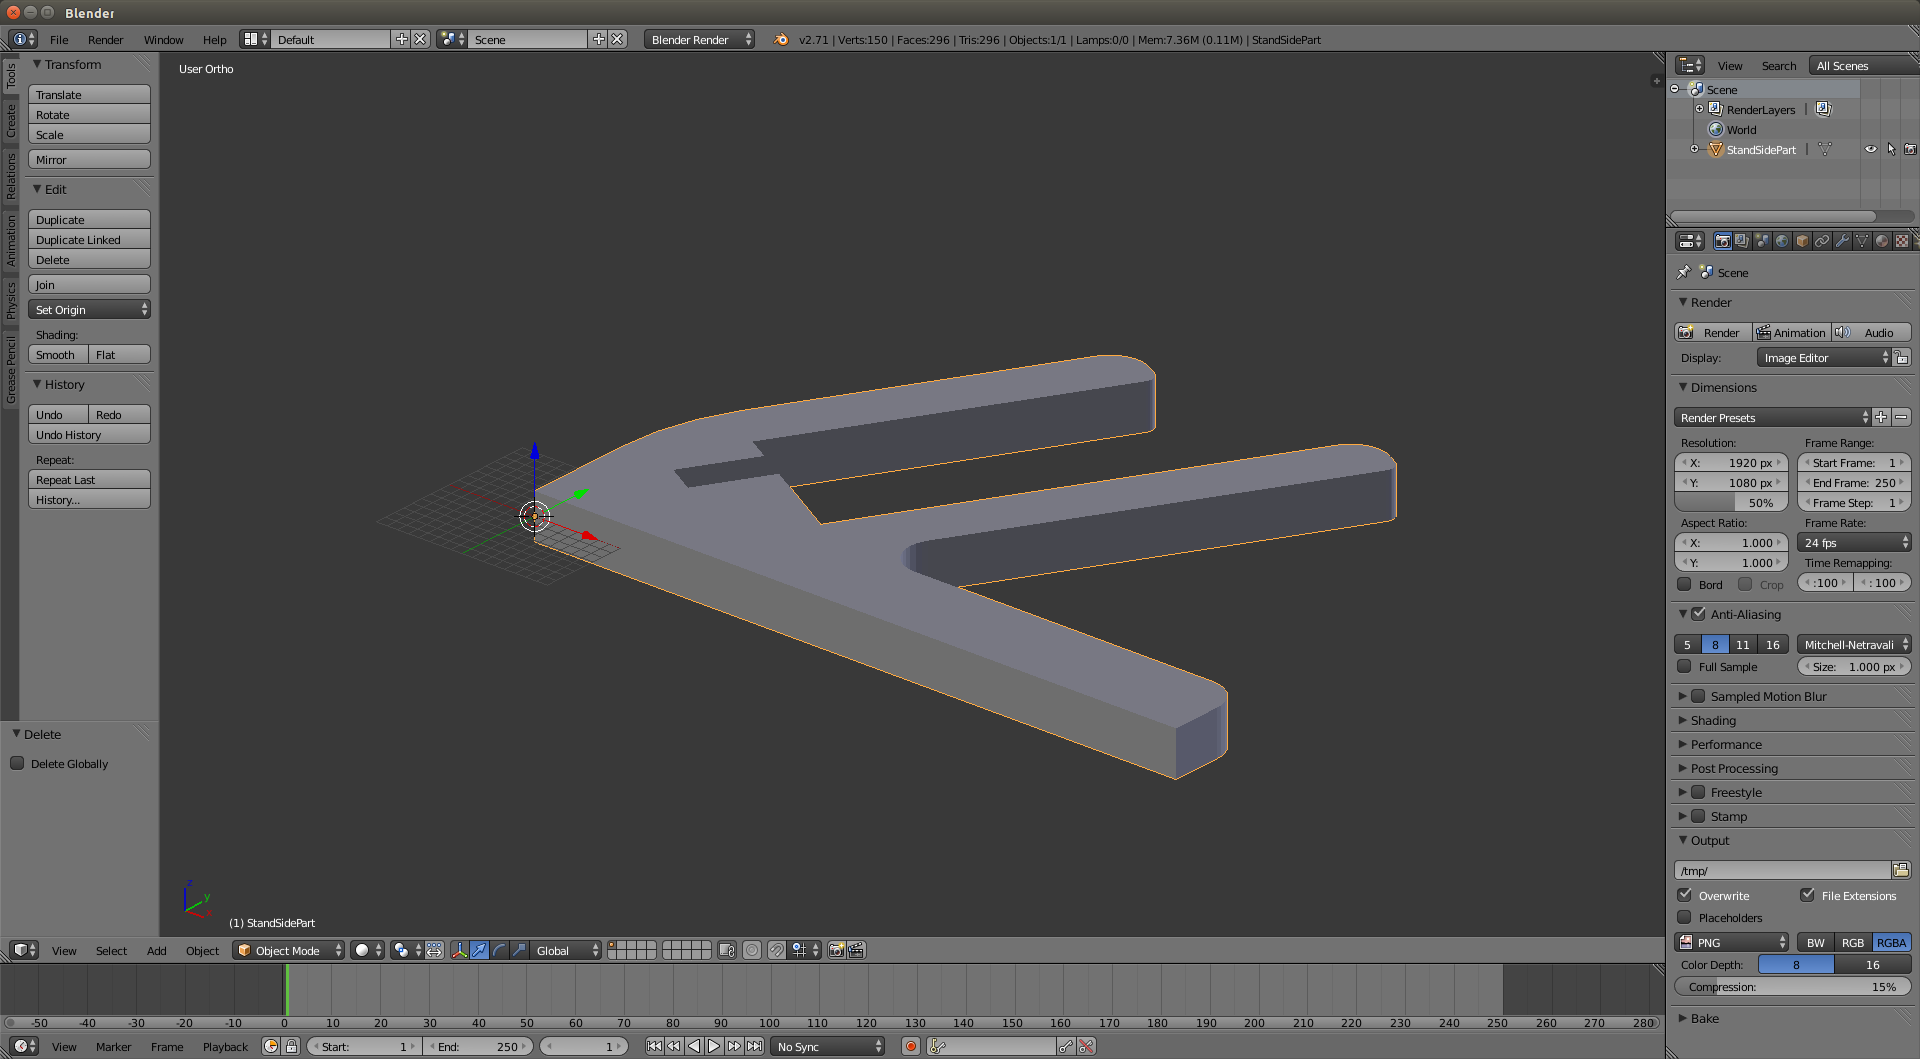Open the World properties globe tab
Image resolution: width=1920 pixels, height=1059 pixels.
pyautogui.click(x=1782, y=241)
